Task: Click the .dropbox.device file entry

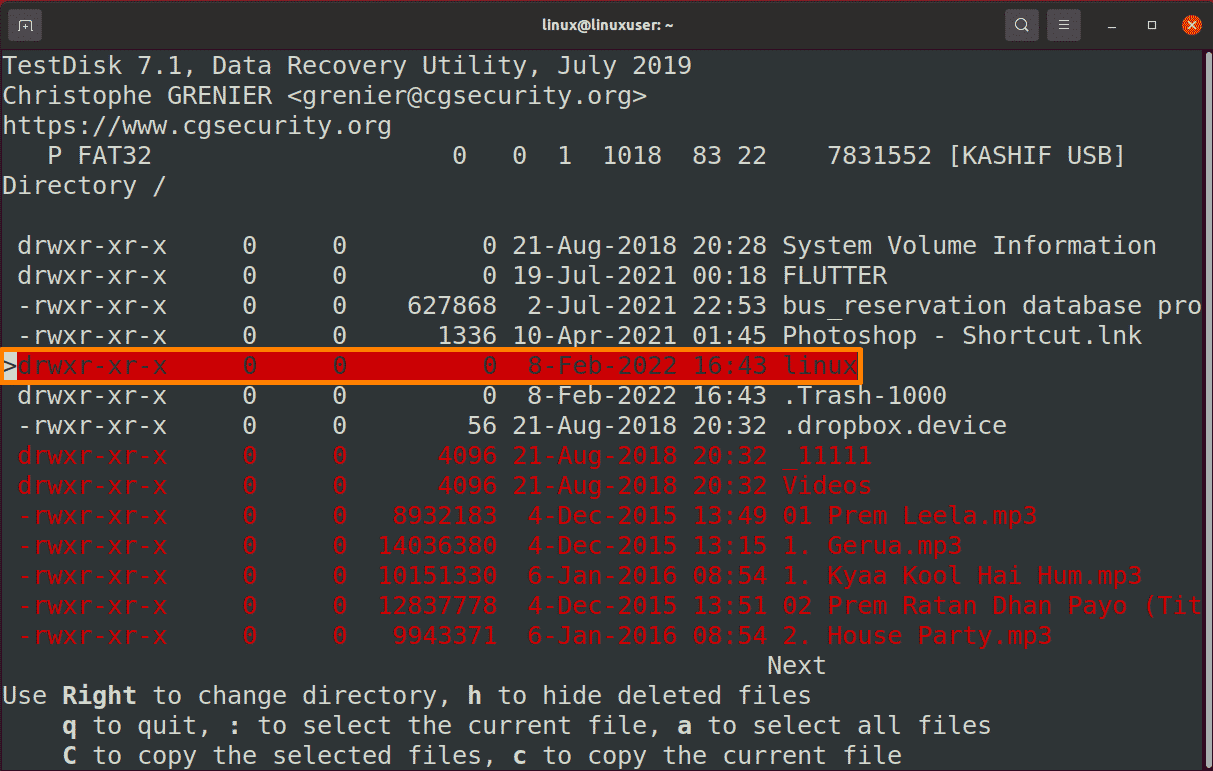Action: (512, 426)
